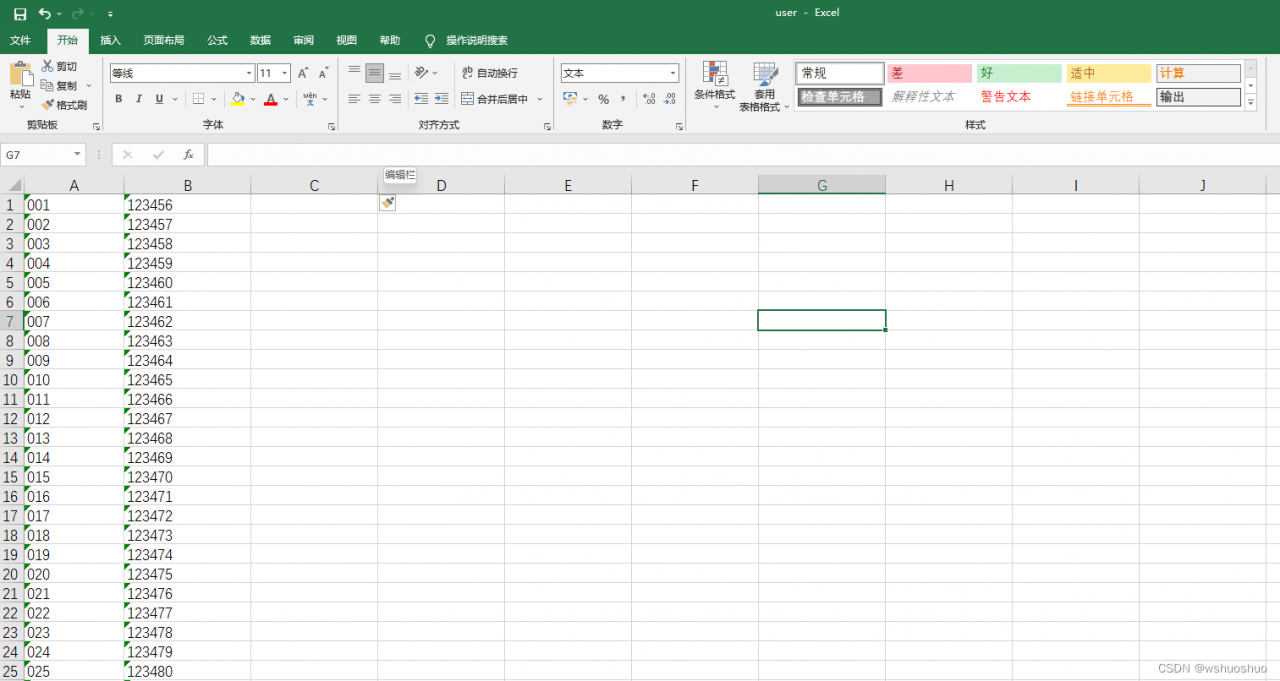Switch to 页面布局 Page Layout tab
The width and height of the screenshot is (1280, 681).
pyautogui.click(x=164, y=40)
